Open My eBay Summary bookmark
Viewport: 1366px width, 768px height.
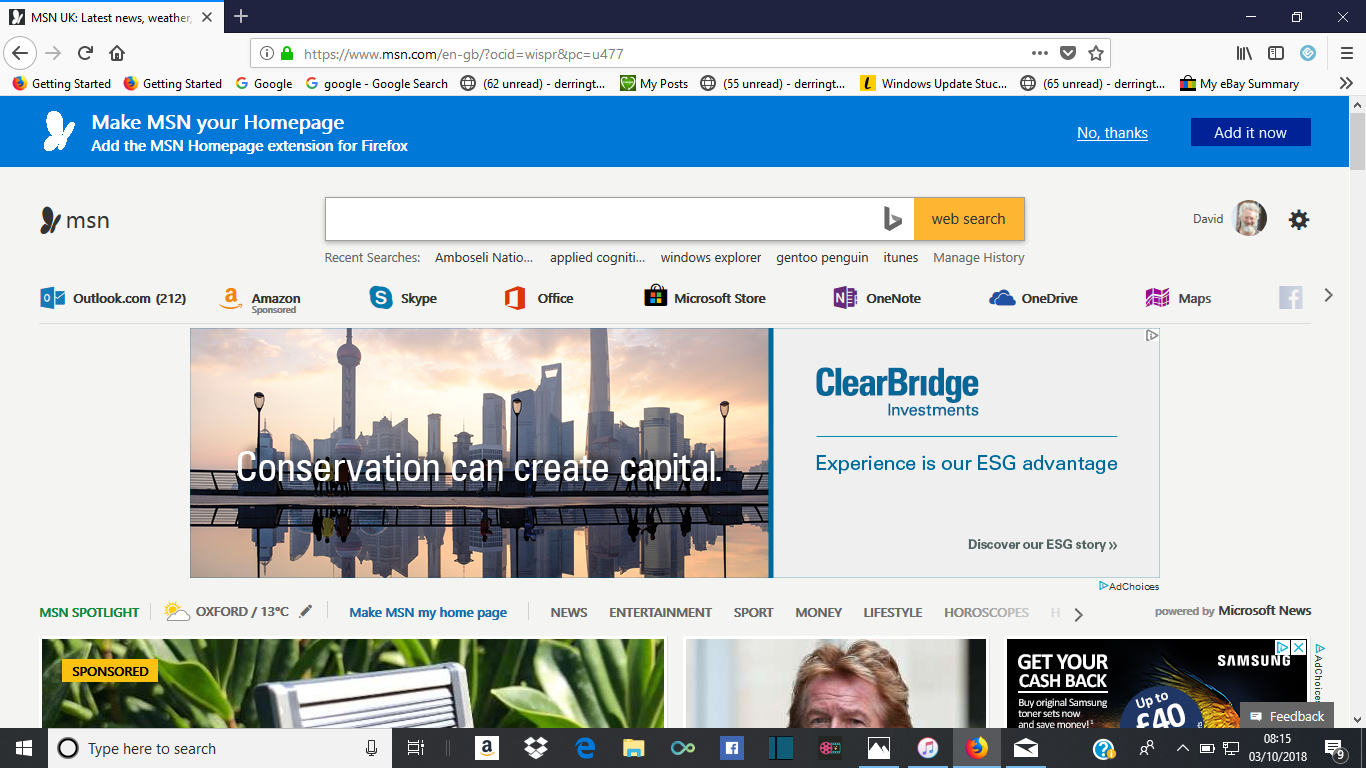coord(1239,83)
